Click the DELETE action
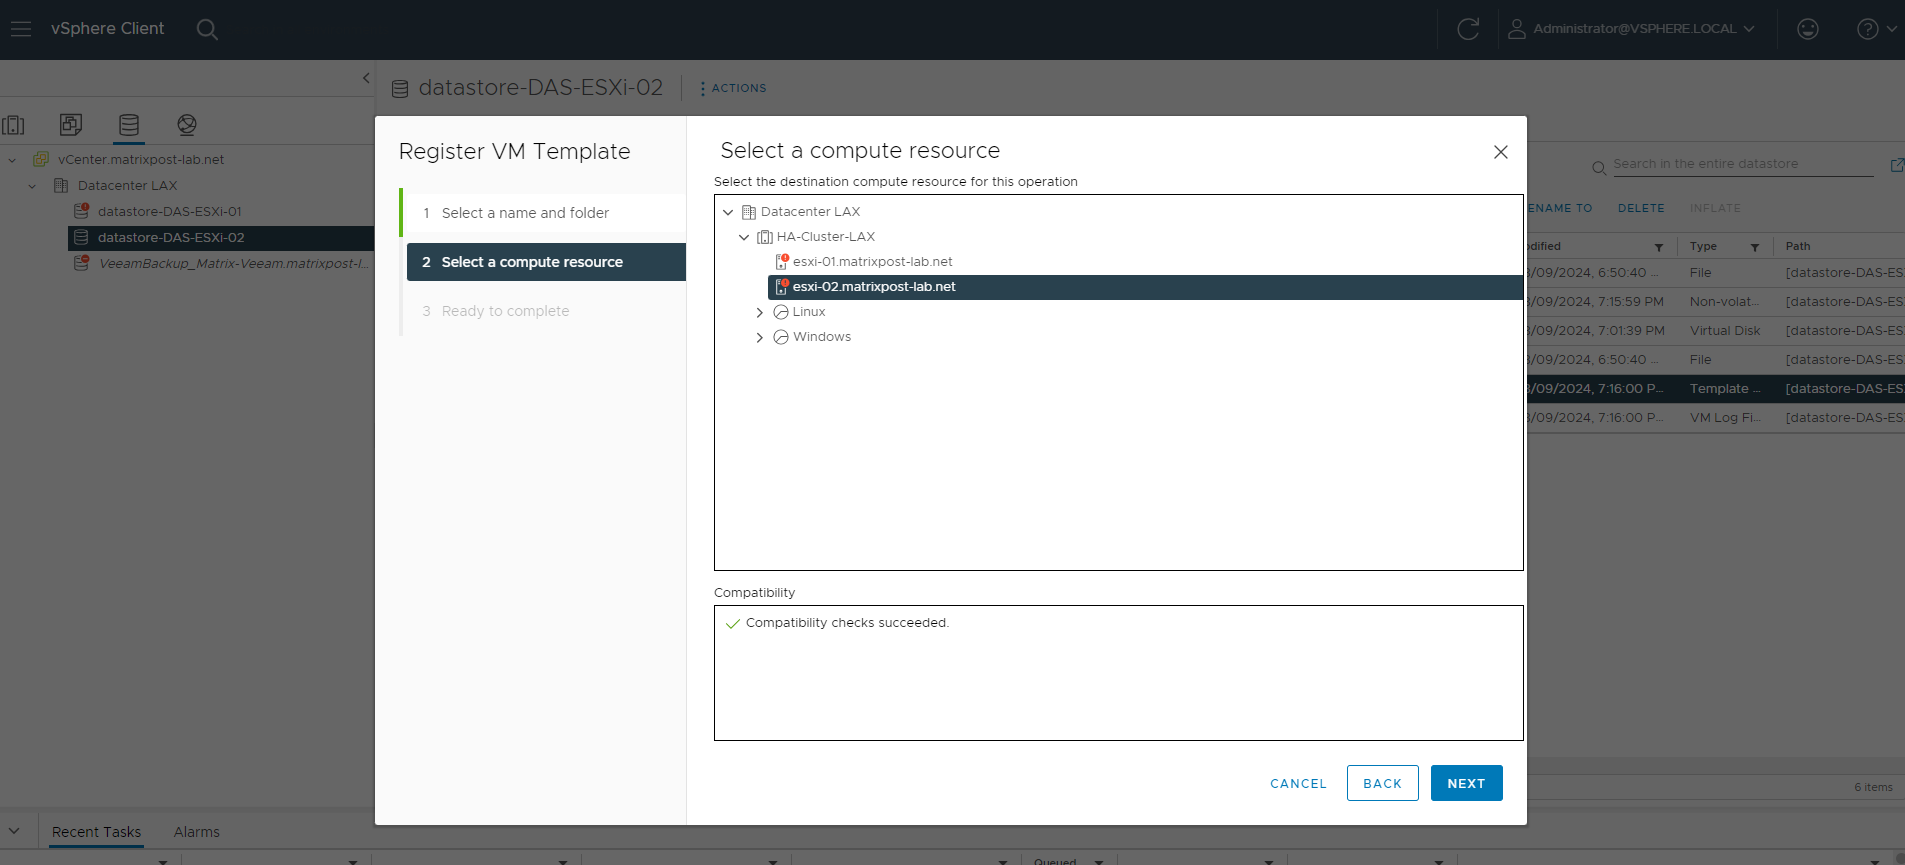 point(1641,208)
